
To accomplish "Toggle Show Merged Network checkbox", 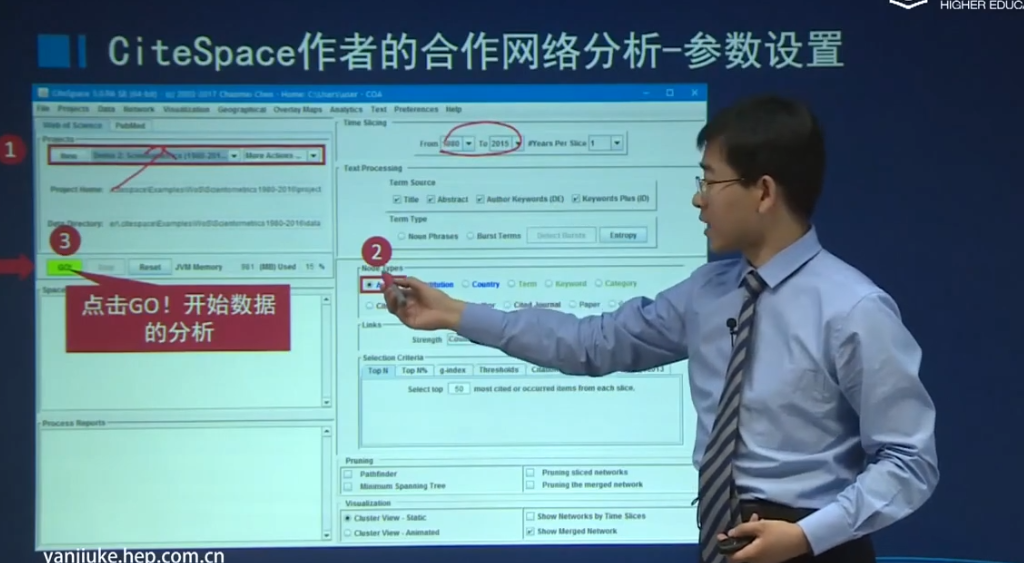I will coord(530,532).
